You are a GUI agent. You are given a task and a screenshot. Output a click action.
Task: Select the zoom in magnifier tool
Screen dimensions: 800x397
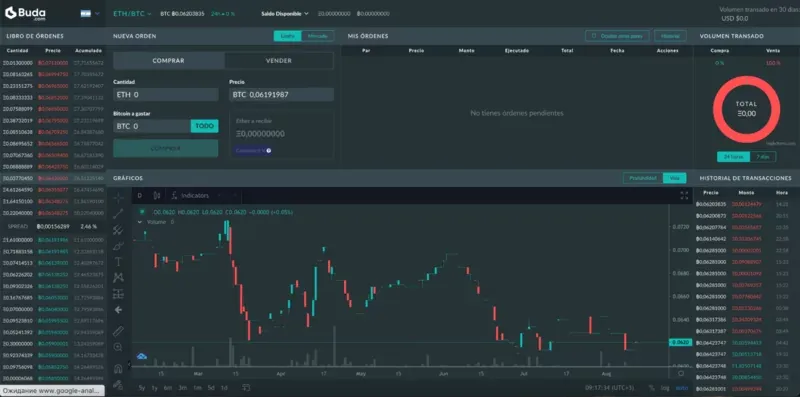118,347
